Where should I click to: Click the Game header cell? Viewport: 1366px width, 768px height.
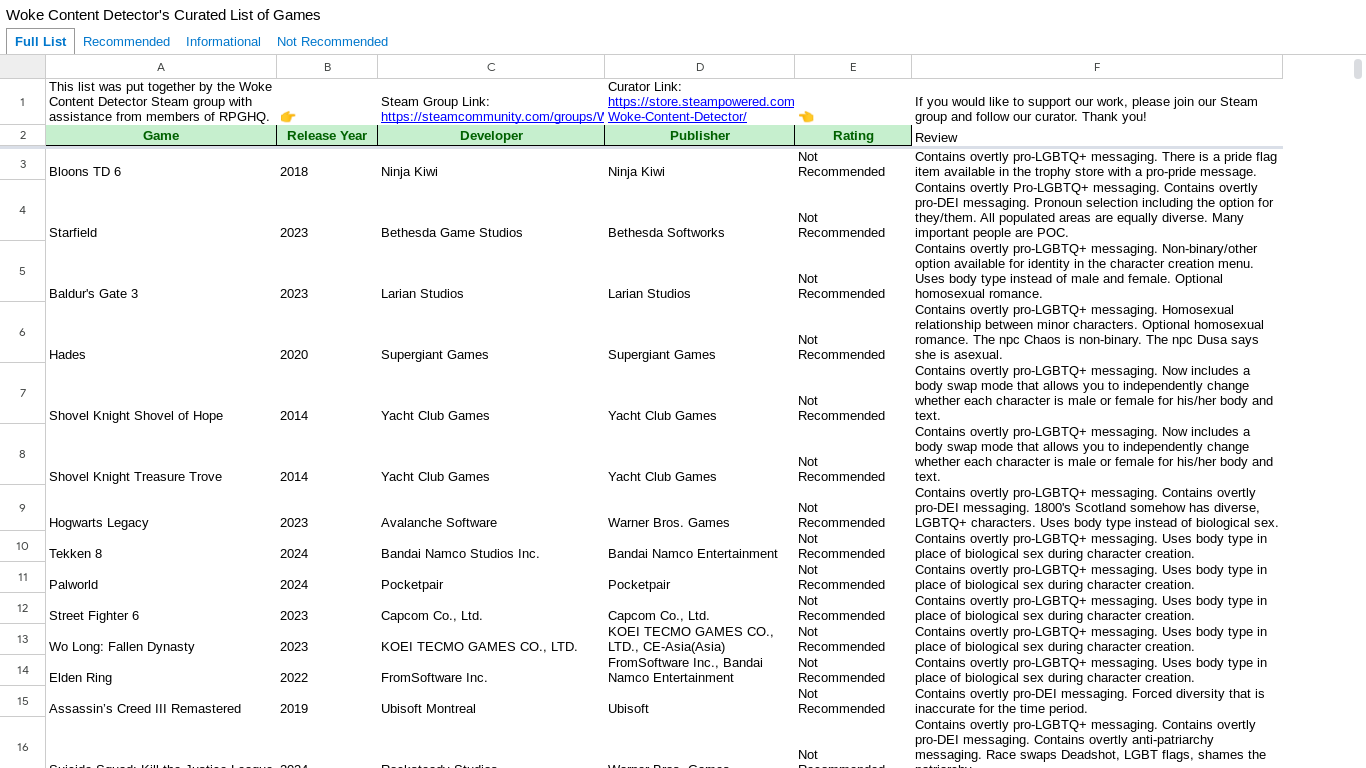point(161,136)
